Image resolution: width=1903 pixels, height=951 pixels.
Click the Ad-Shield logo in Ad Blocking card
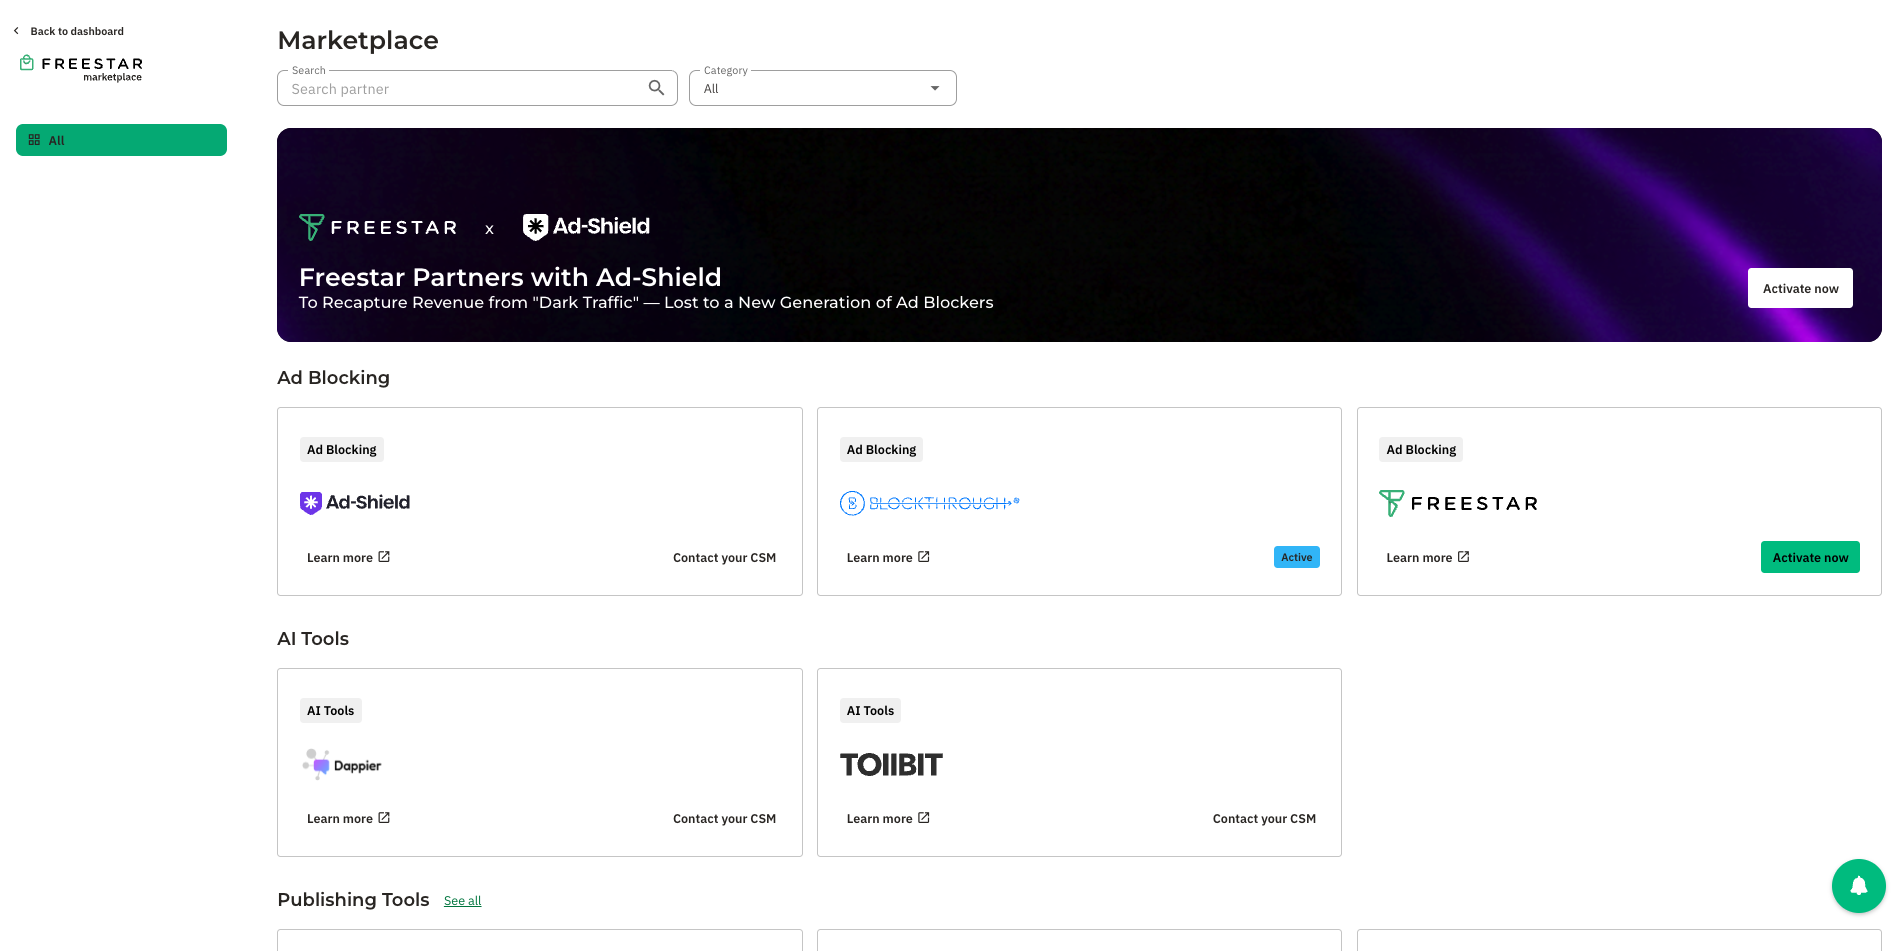click(355, 502)
